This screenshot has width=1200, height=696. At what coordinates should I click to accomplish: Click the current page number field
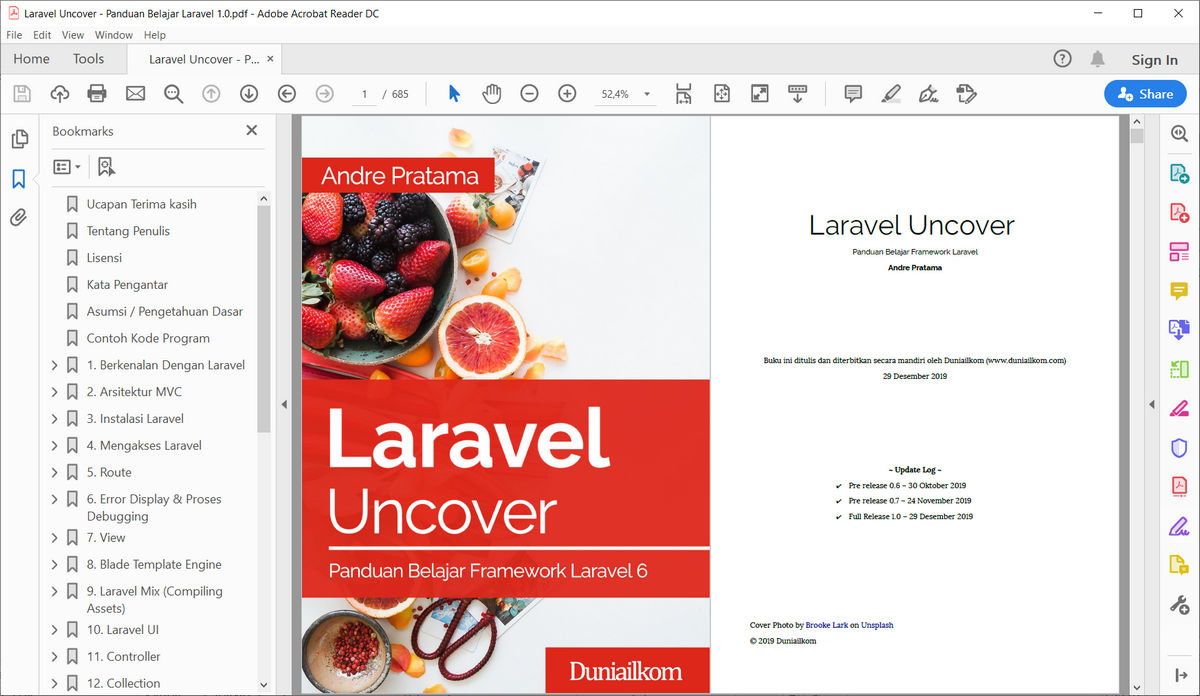click(364, 94)
